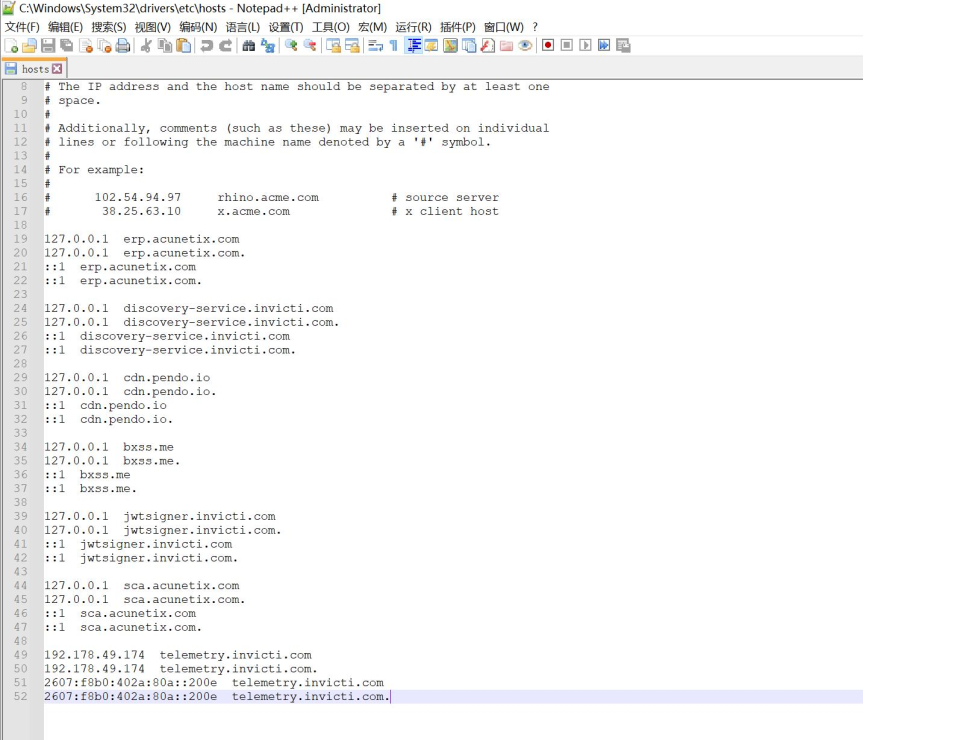Click the Close document icon
Screen dimensions: 965x740
click(86, 46)
